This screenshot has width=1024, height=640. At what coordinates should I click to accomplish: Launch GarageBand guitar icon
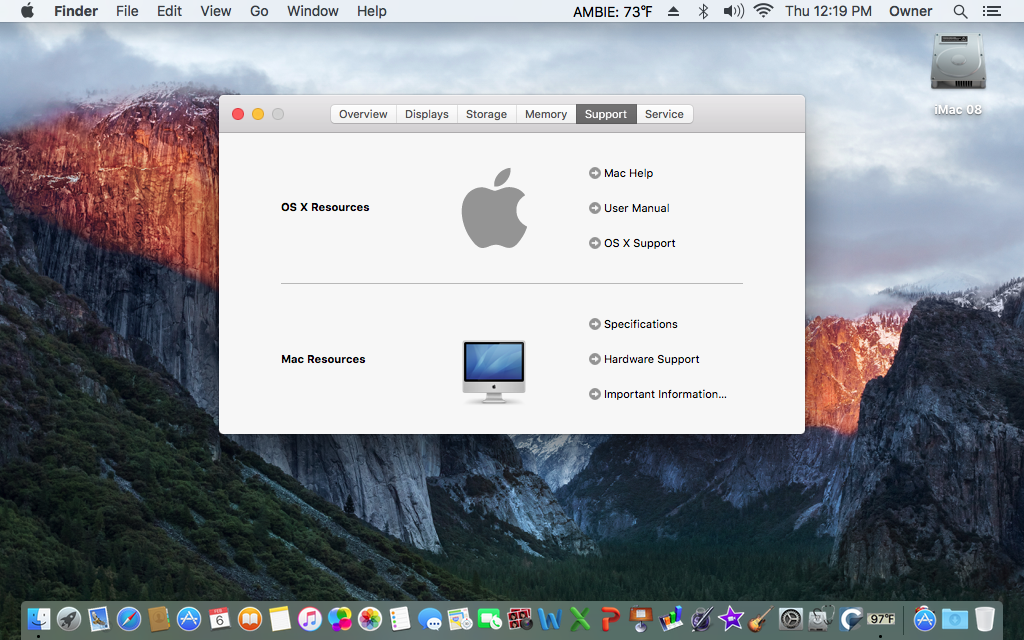(761, 618)
